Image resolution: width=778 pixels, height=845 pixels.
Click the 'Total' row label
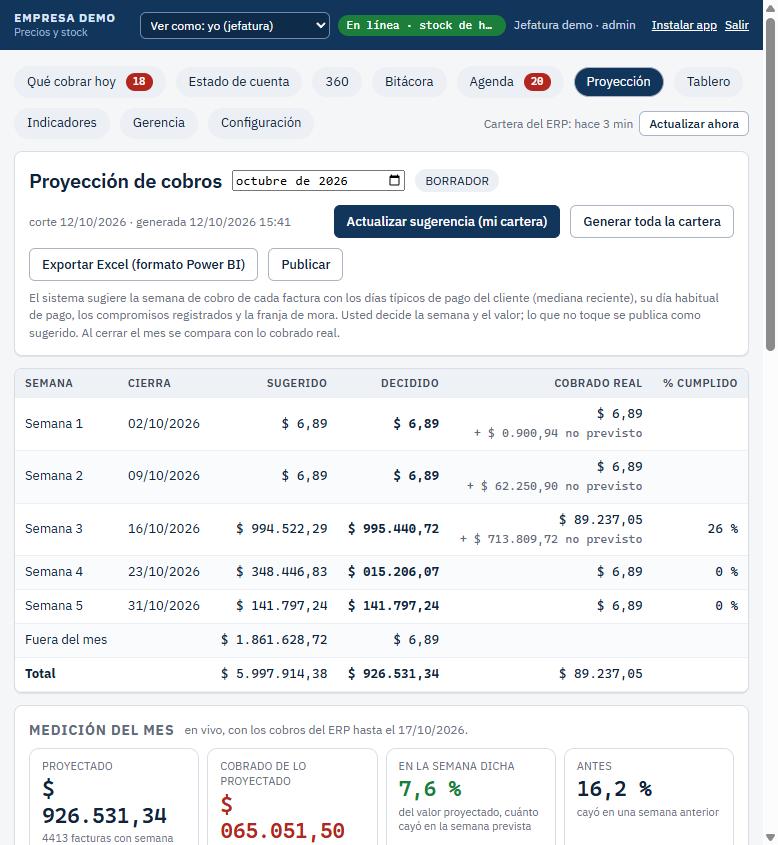pyautogui.click(x=40, y=674)
